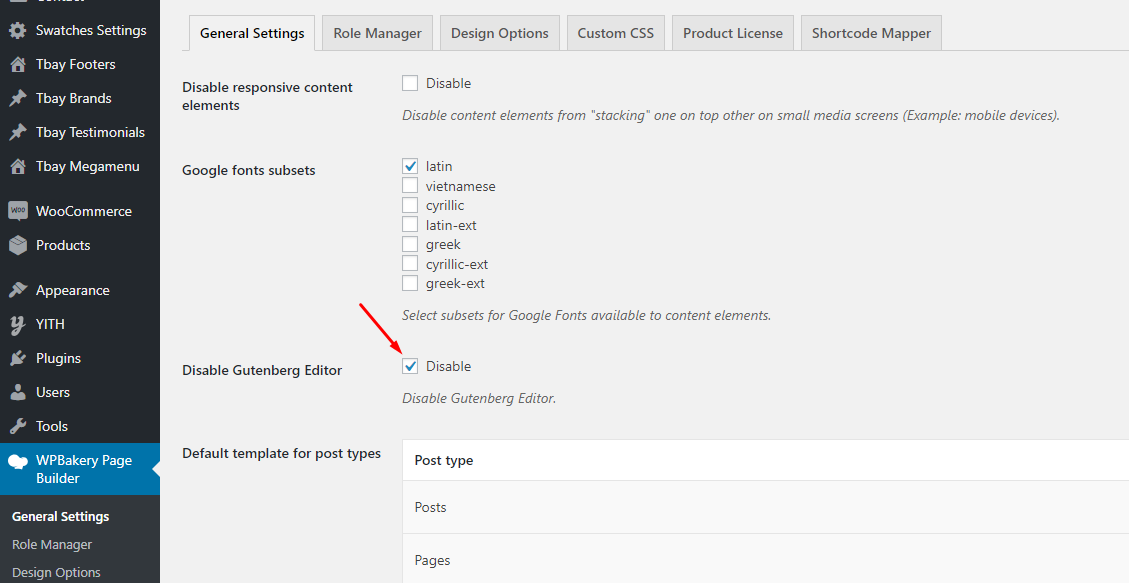Uncheck the Disable Gutenberg Editor checkbox
This screenshot has height=583, width=1129.
410,366
